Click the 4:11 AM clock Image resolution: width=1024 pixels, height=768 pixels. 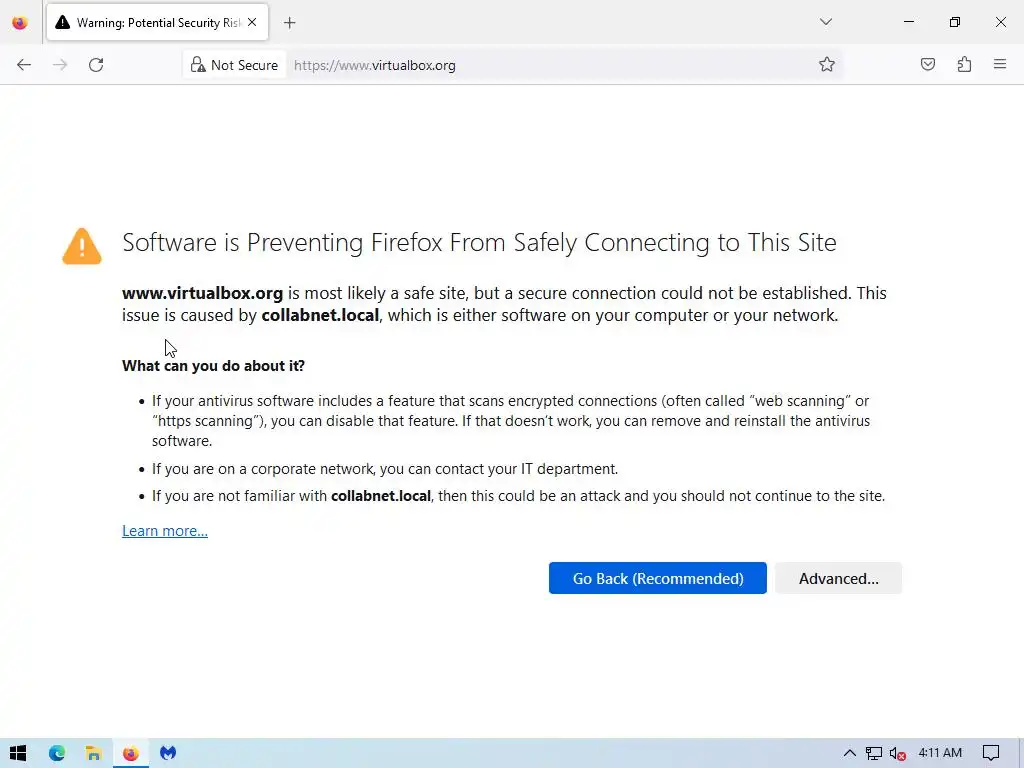940,752
